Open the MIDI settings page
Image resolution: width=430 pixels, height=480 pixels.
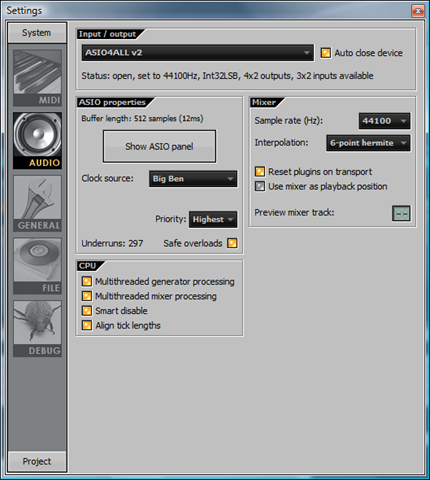37,78
